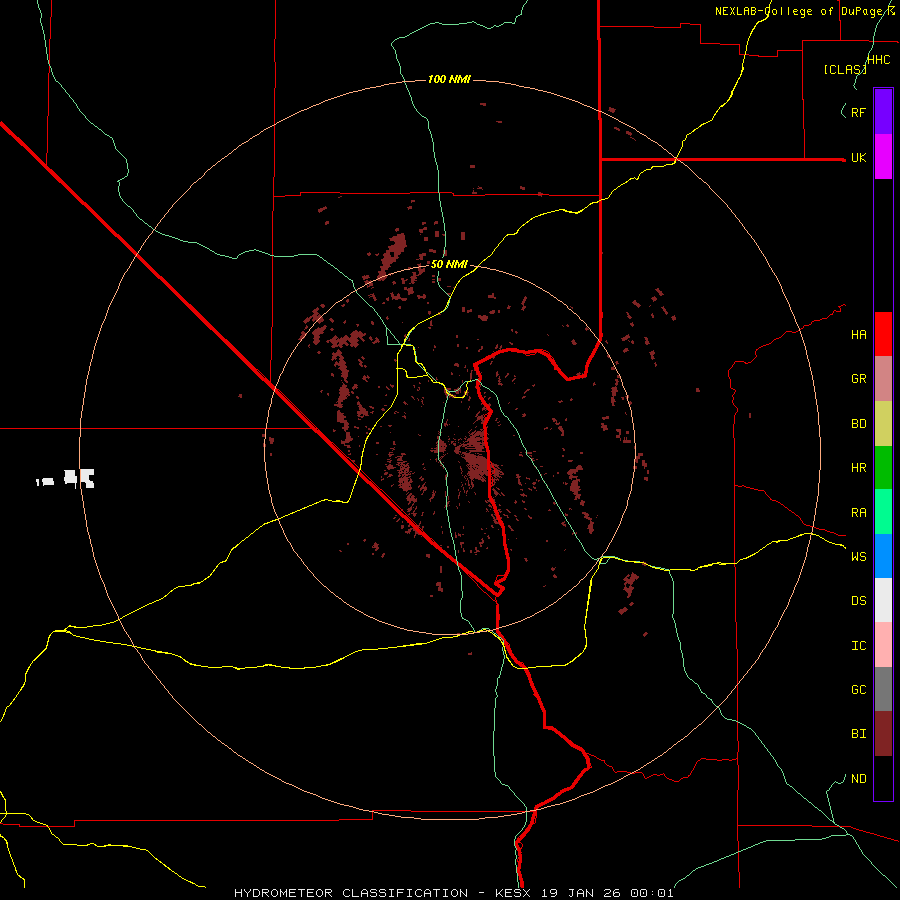
Task: Click the purple RF color swatch in legend
Action: [x=883, y=112]
